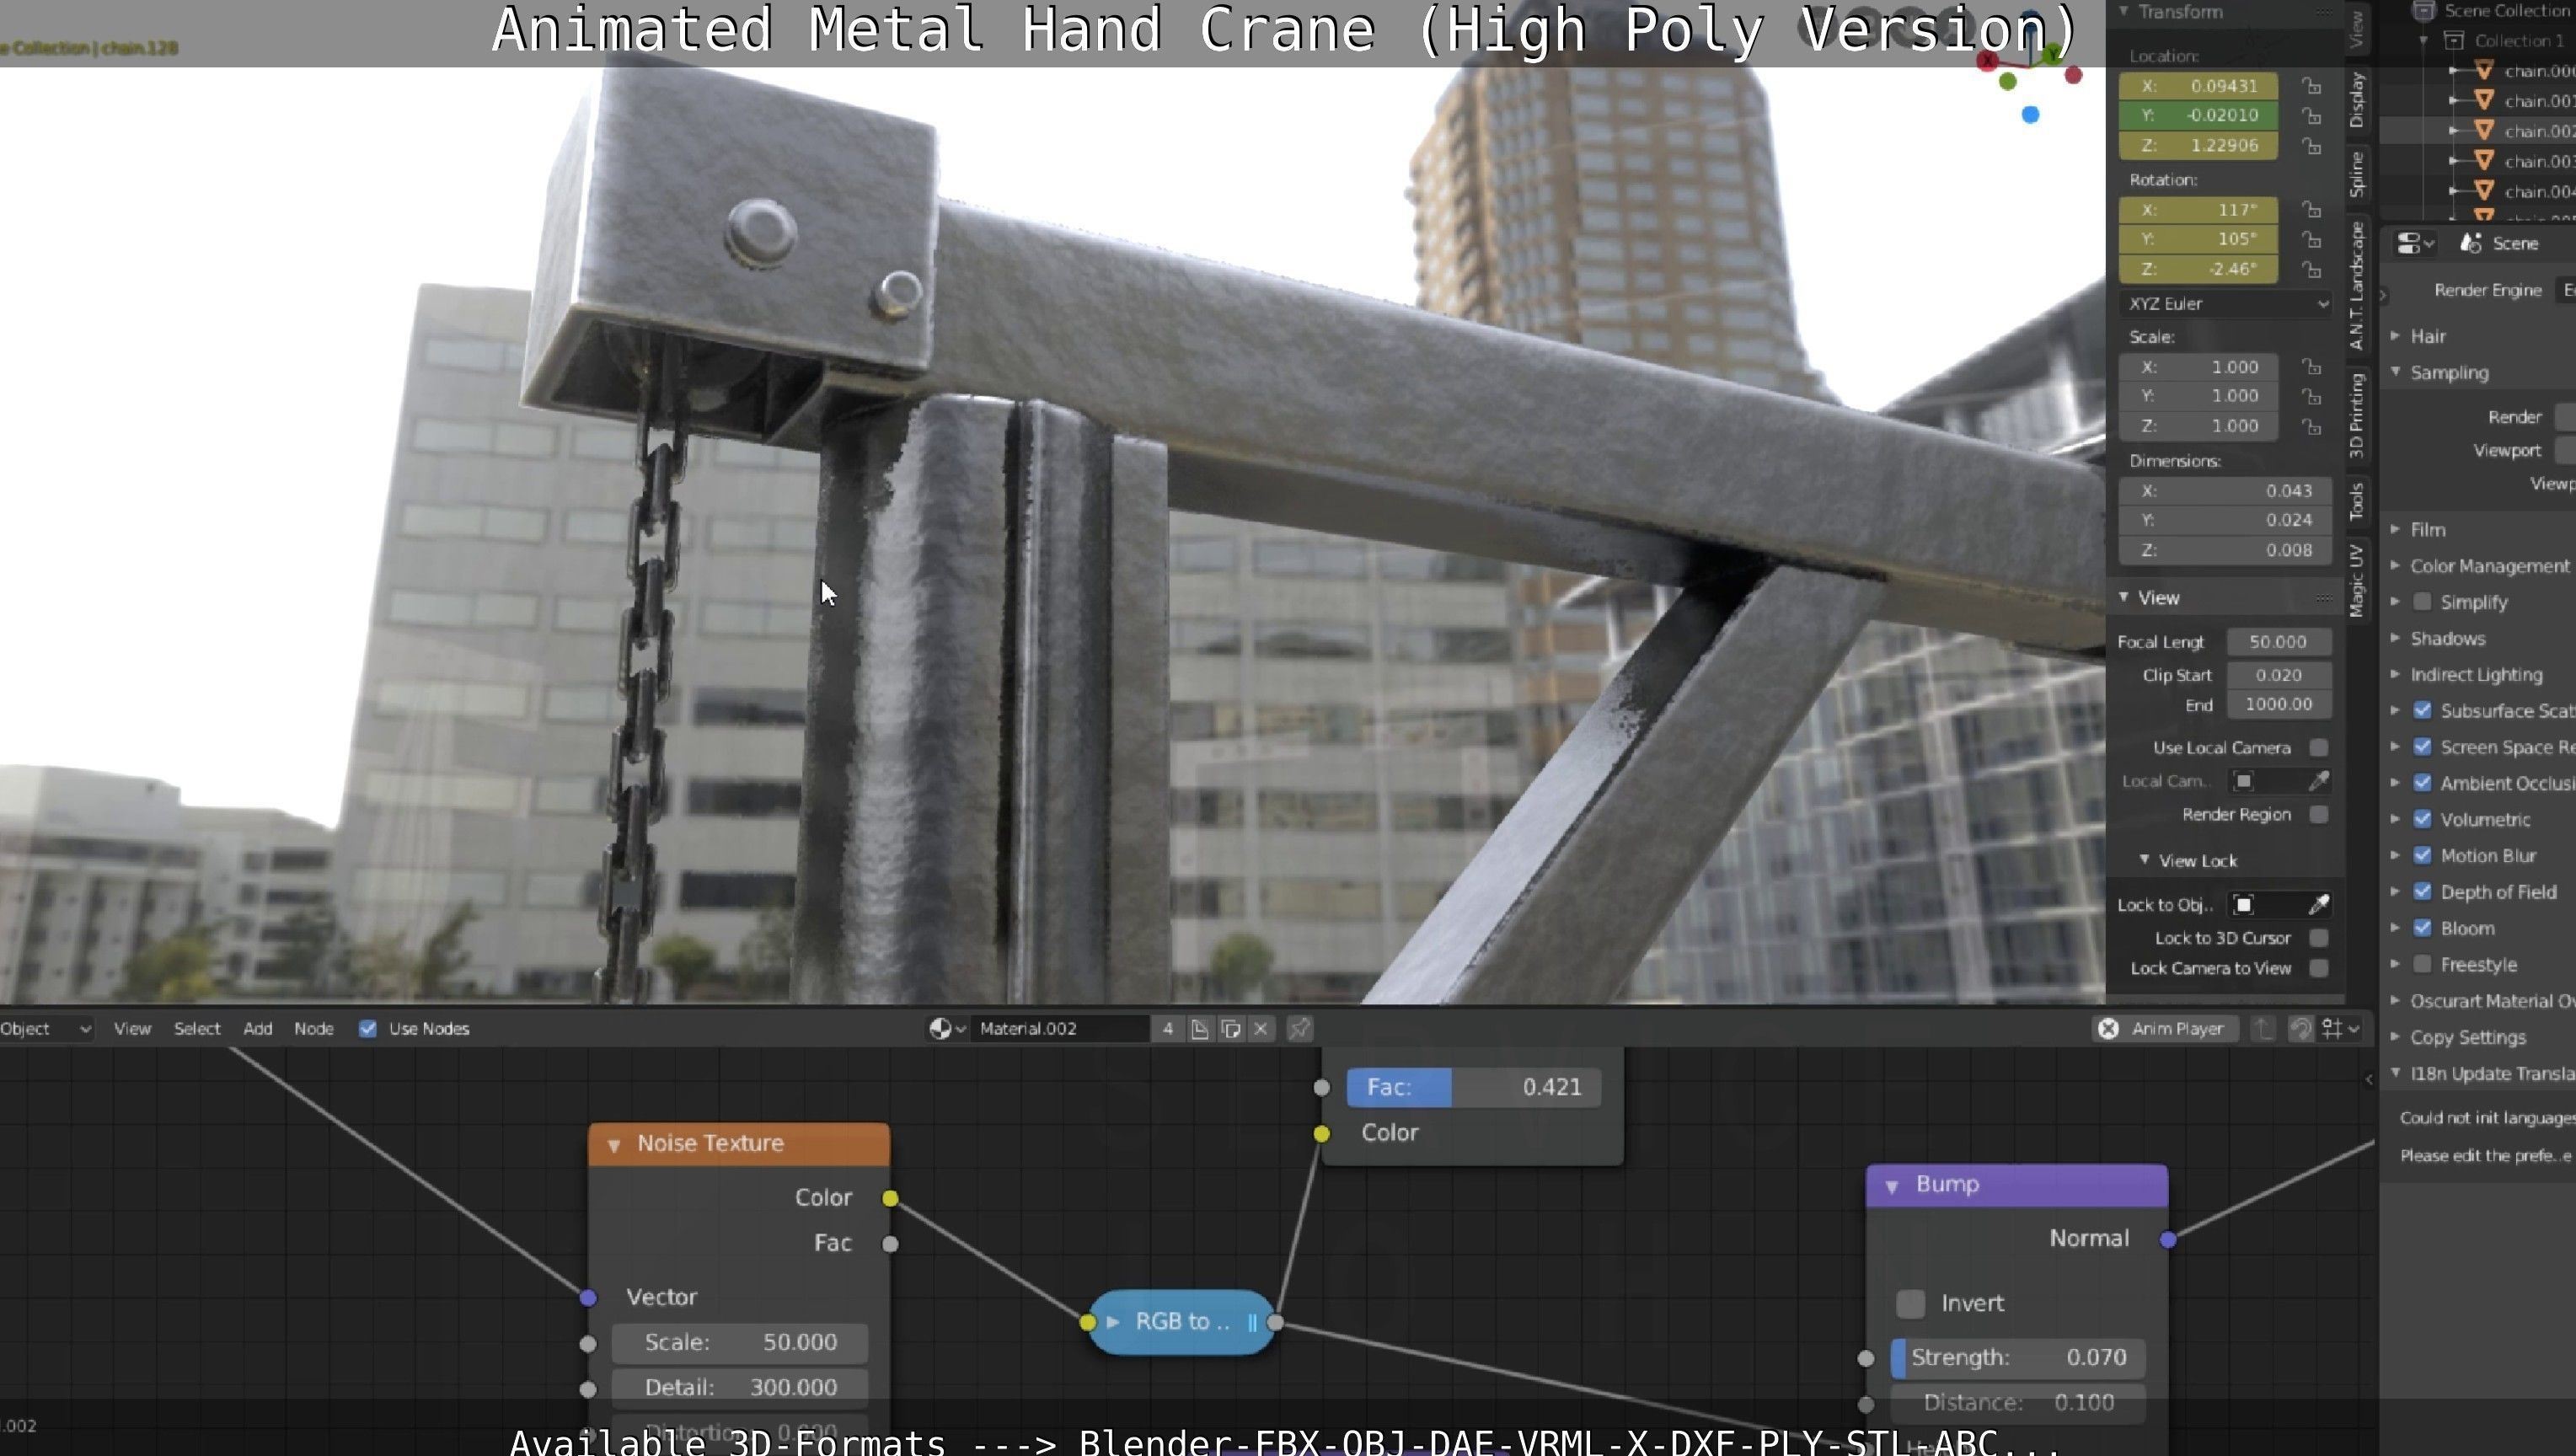
Task: Disable the Motion Blur checkbox
Action: coord(2422,856)
